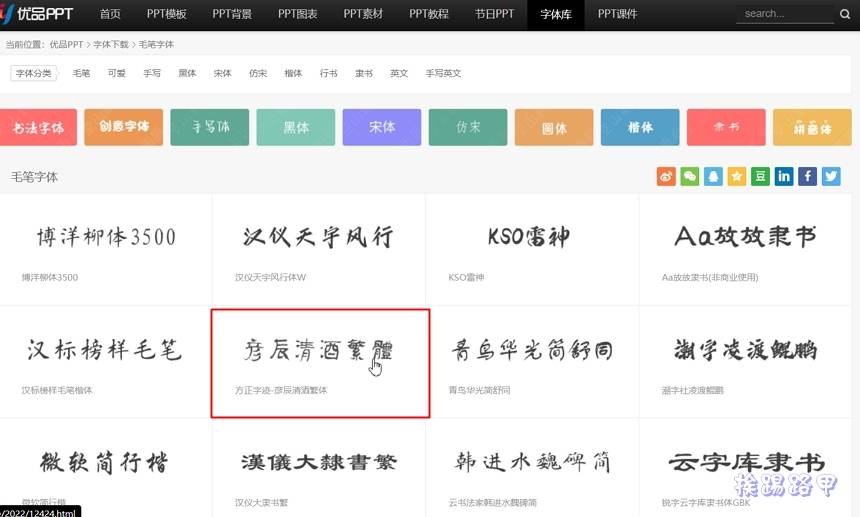Open 首页 in the navigation bar

pos(110,14)
